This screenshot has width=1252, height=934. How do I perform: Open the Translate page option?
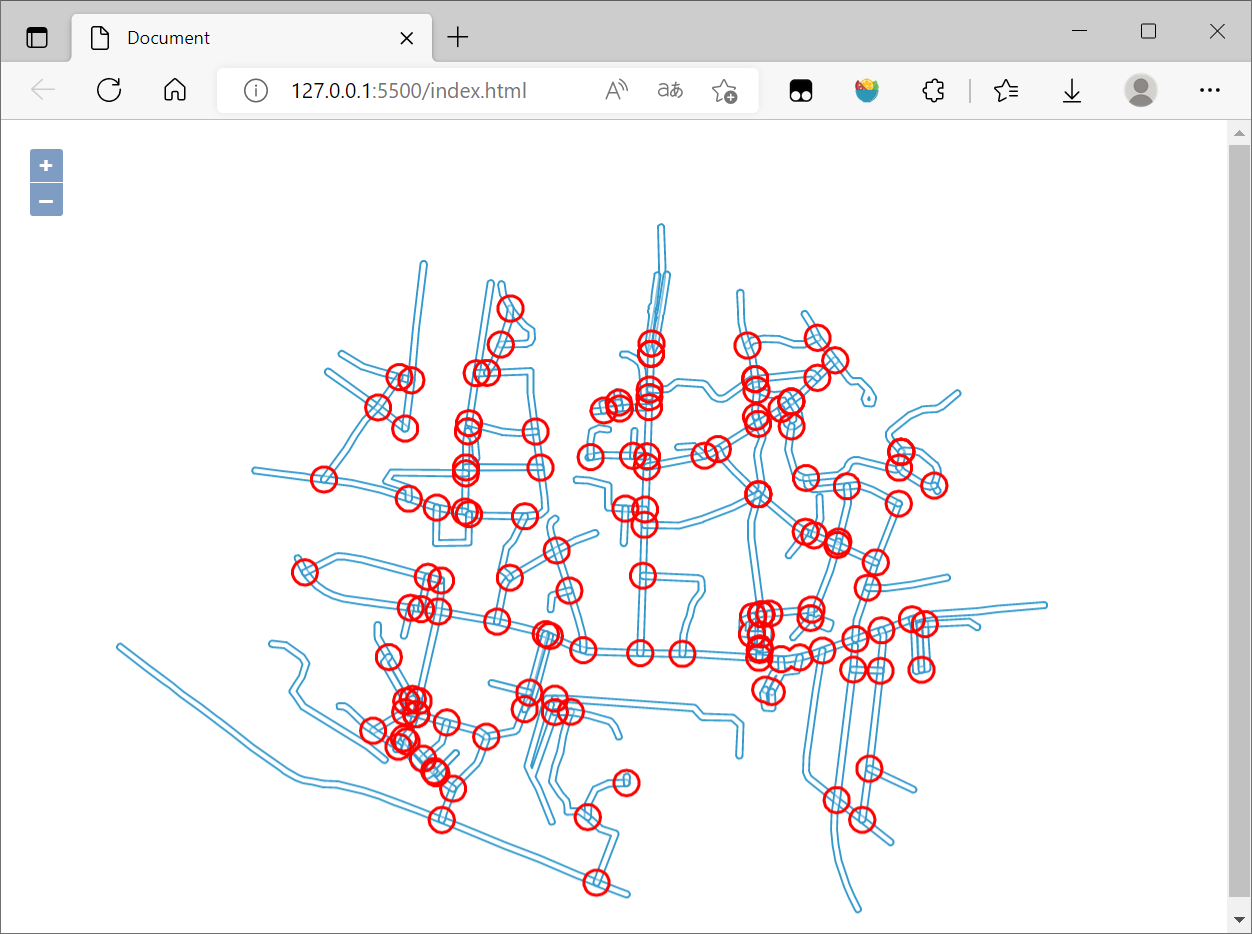pyautogui.click(x=670, y=91)
